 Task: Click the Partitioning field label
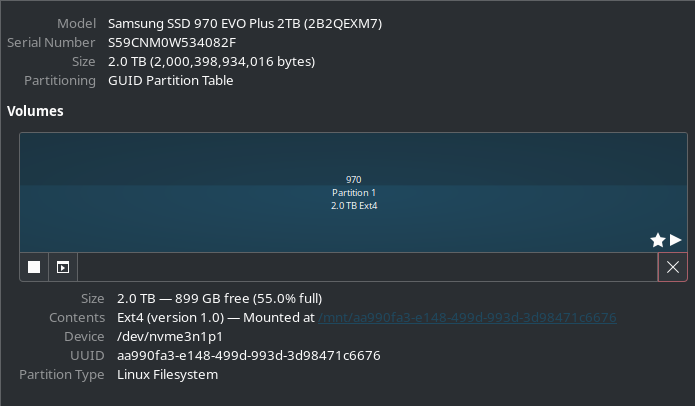point(60,81)
